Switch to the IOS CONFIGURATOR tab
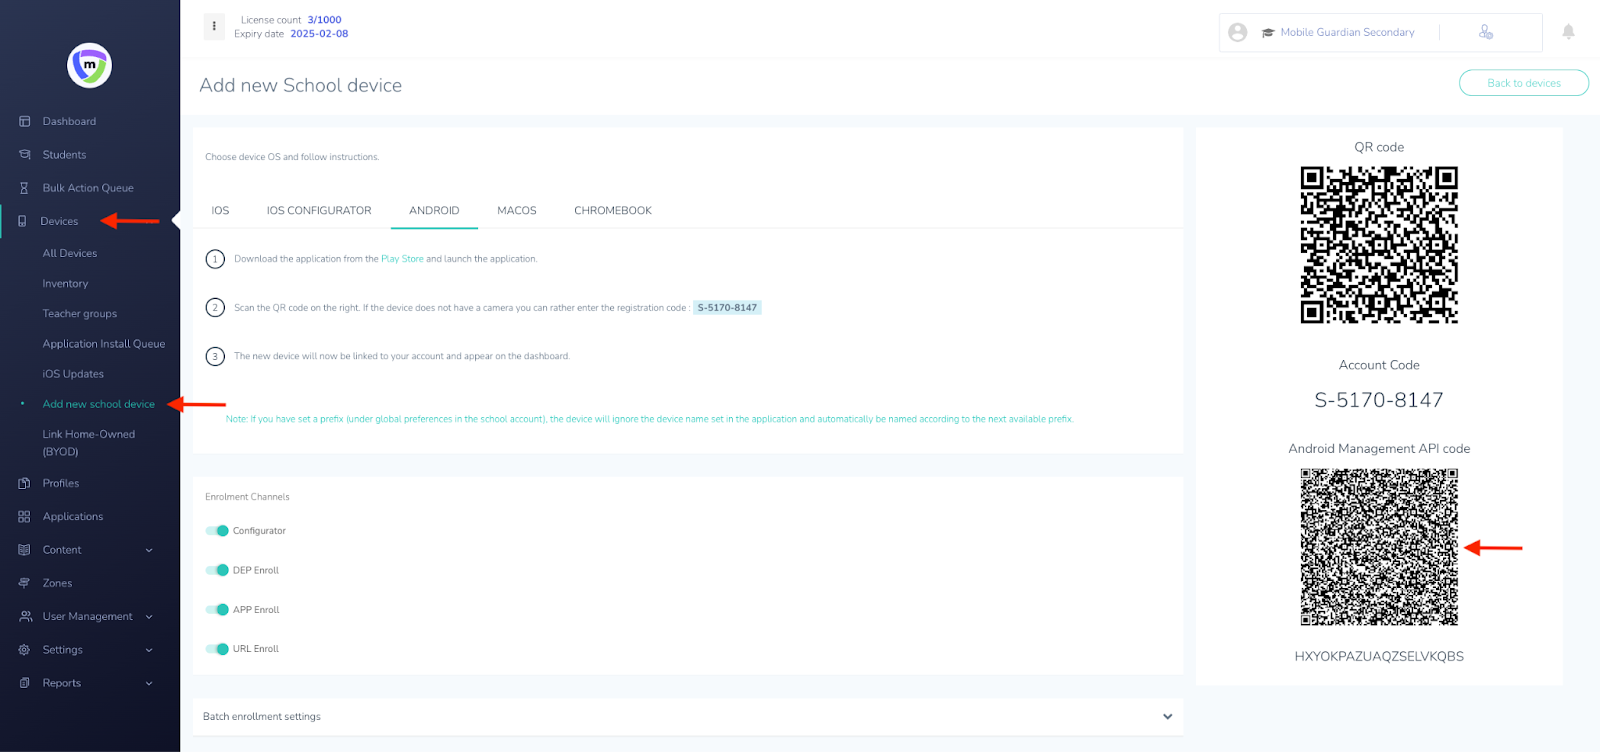Image resolution: width=1600 pixels, height=752 pixels. point(319,211)
